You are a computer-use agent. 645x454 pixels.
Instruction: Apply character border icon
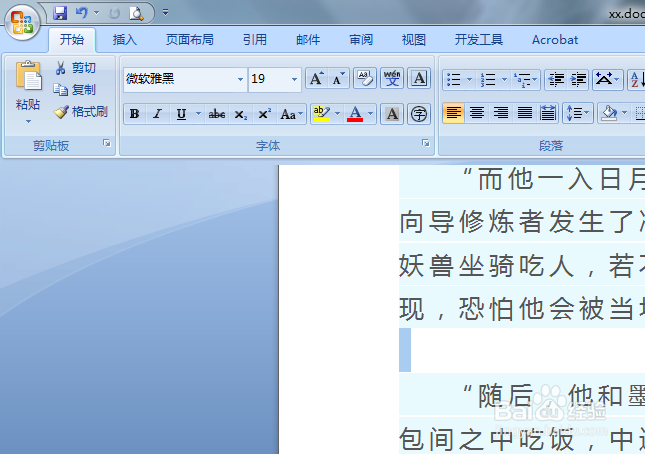(x=419, y=78)
